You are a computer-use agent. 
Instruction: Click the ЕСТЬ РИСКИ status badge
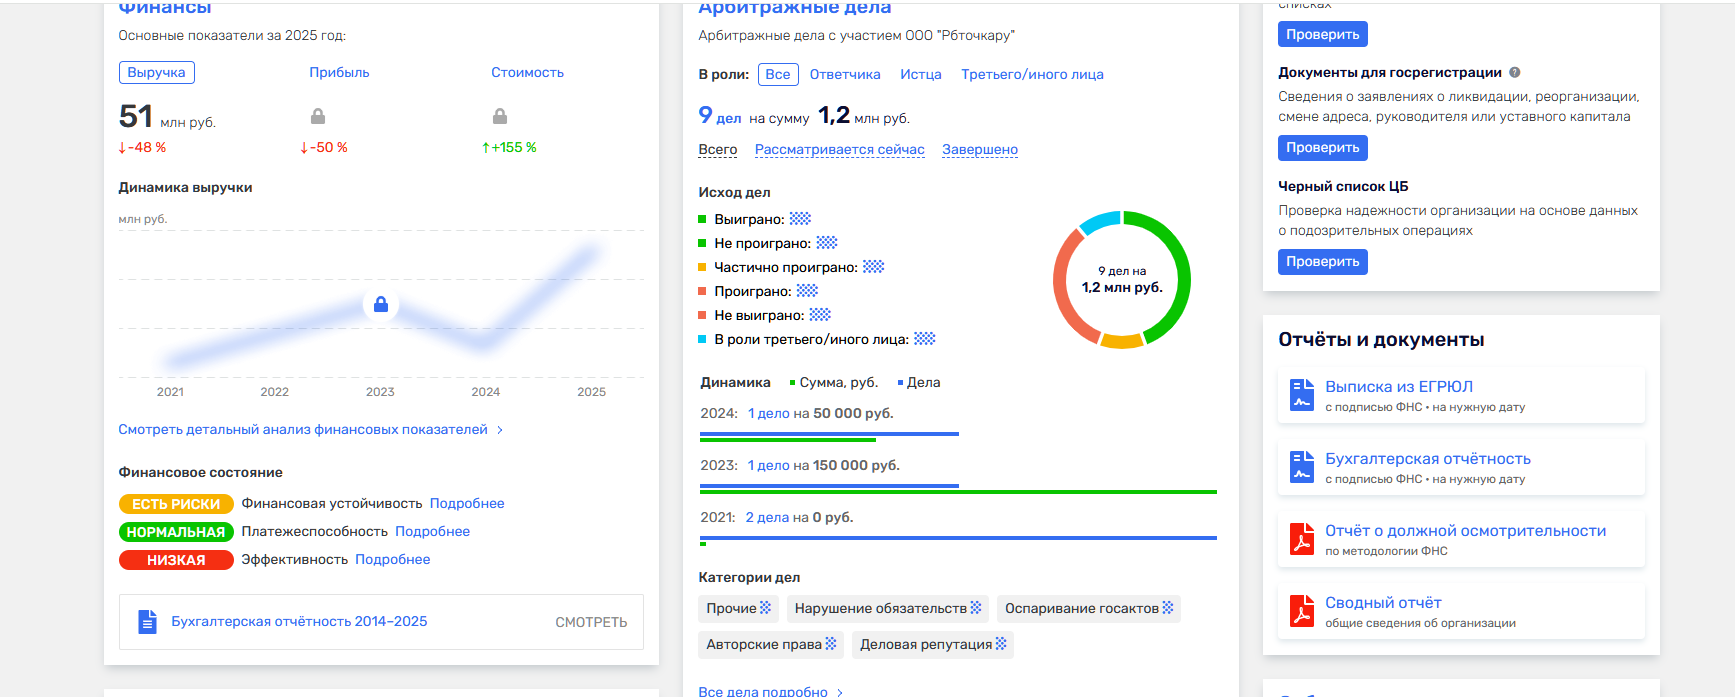(176, 504)
